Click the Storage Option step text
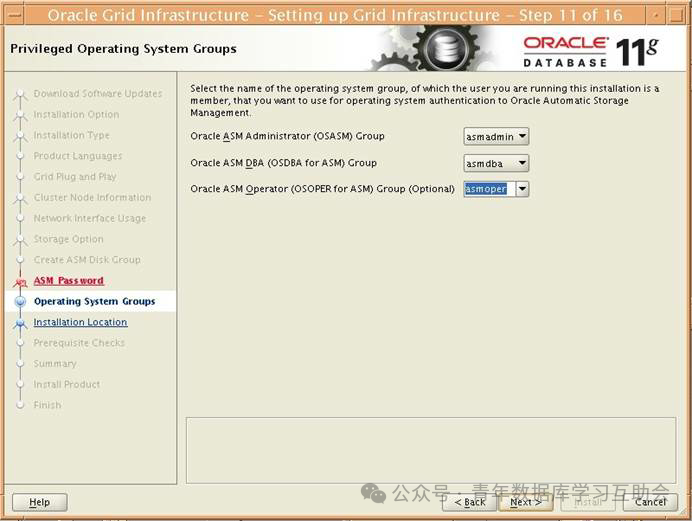 [68, 239]
